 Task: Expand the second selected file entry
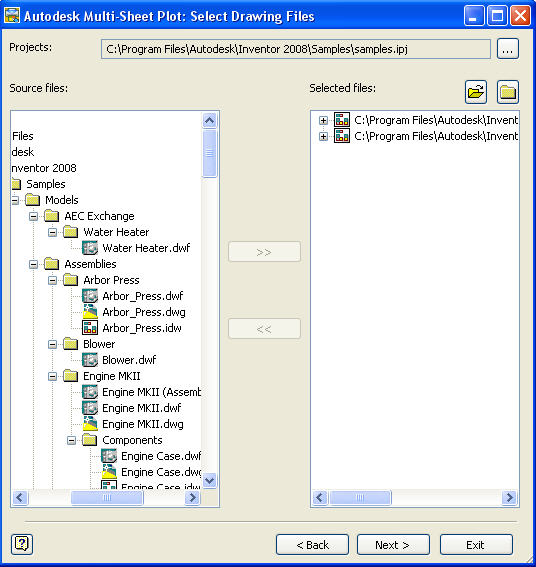click(323, 136)
